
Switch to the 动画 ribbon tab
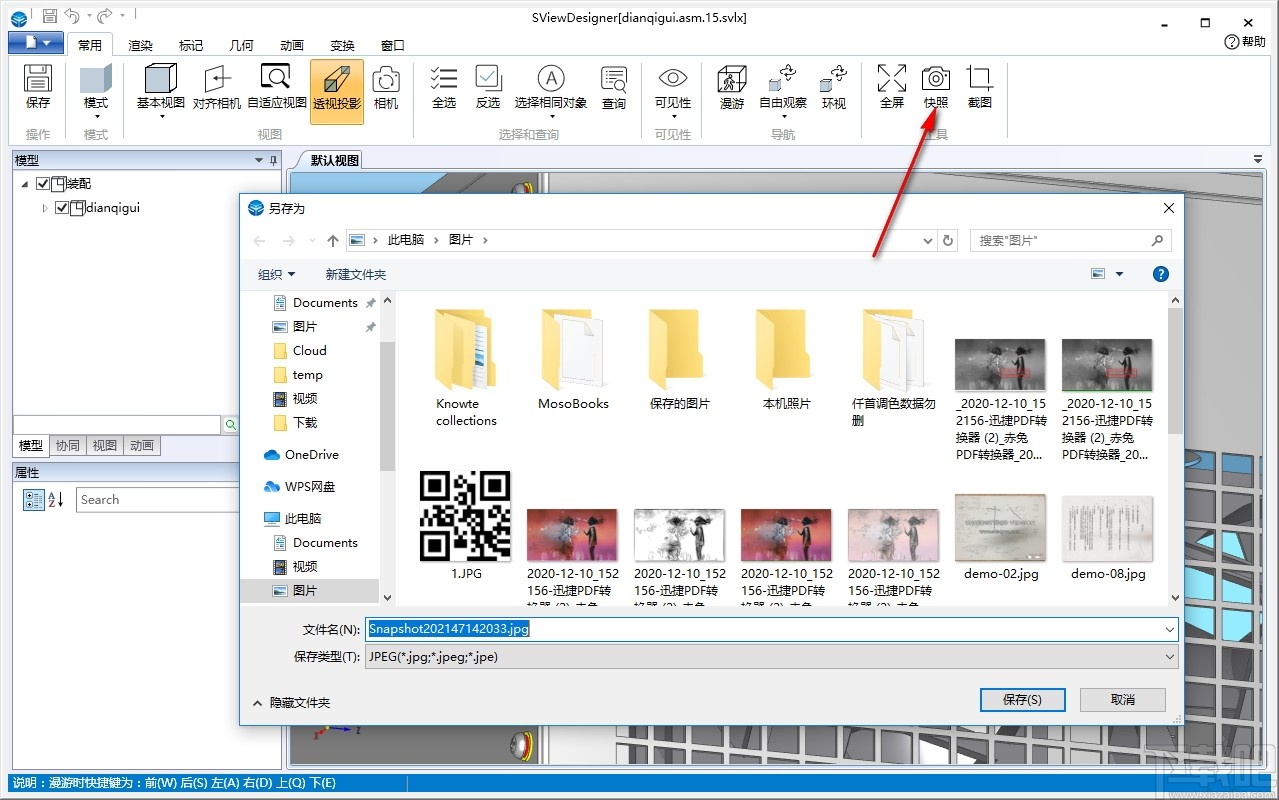coord(290,44)
